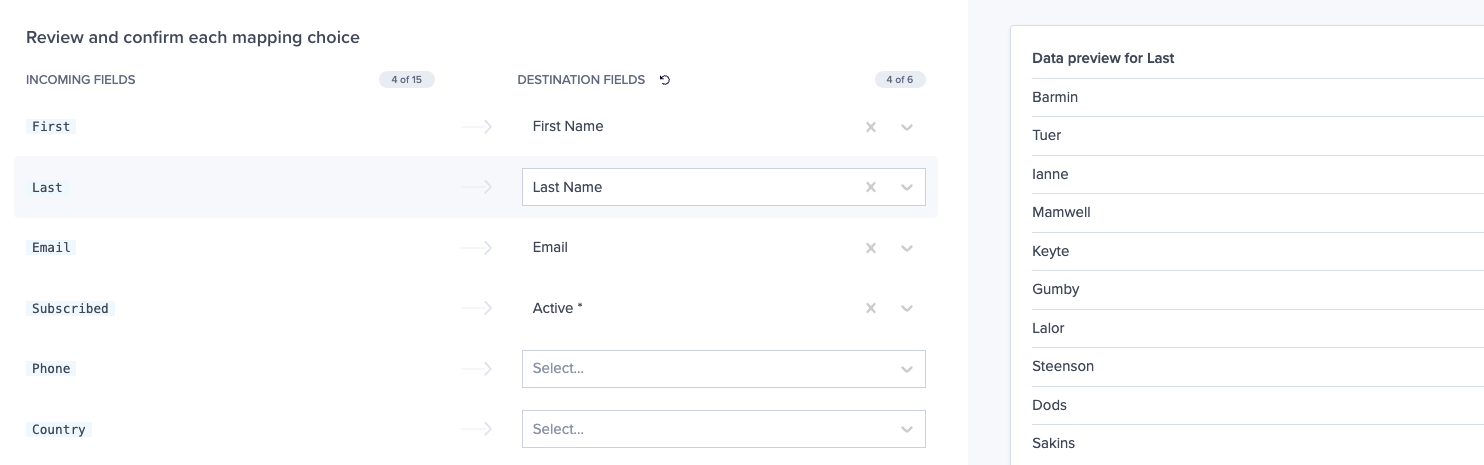Open the Active field dropdown chevron
1484x465 pixels.
[907, 308]
